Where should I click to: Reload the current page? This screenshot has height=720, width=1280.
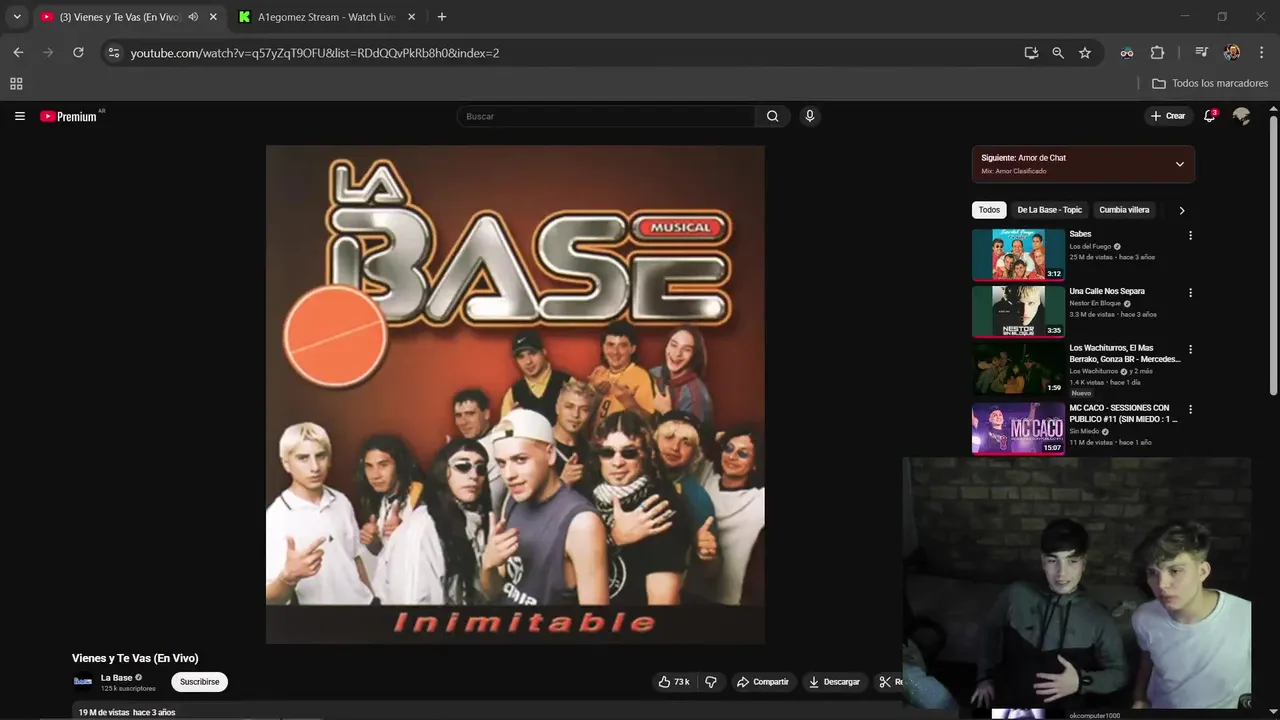point(78,53)
